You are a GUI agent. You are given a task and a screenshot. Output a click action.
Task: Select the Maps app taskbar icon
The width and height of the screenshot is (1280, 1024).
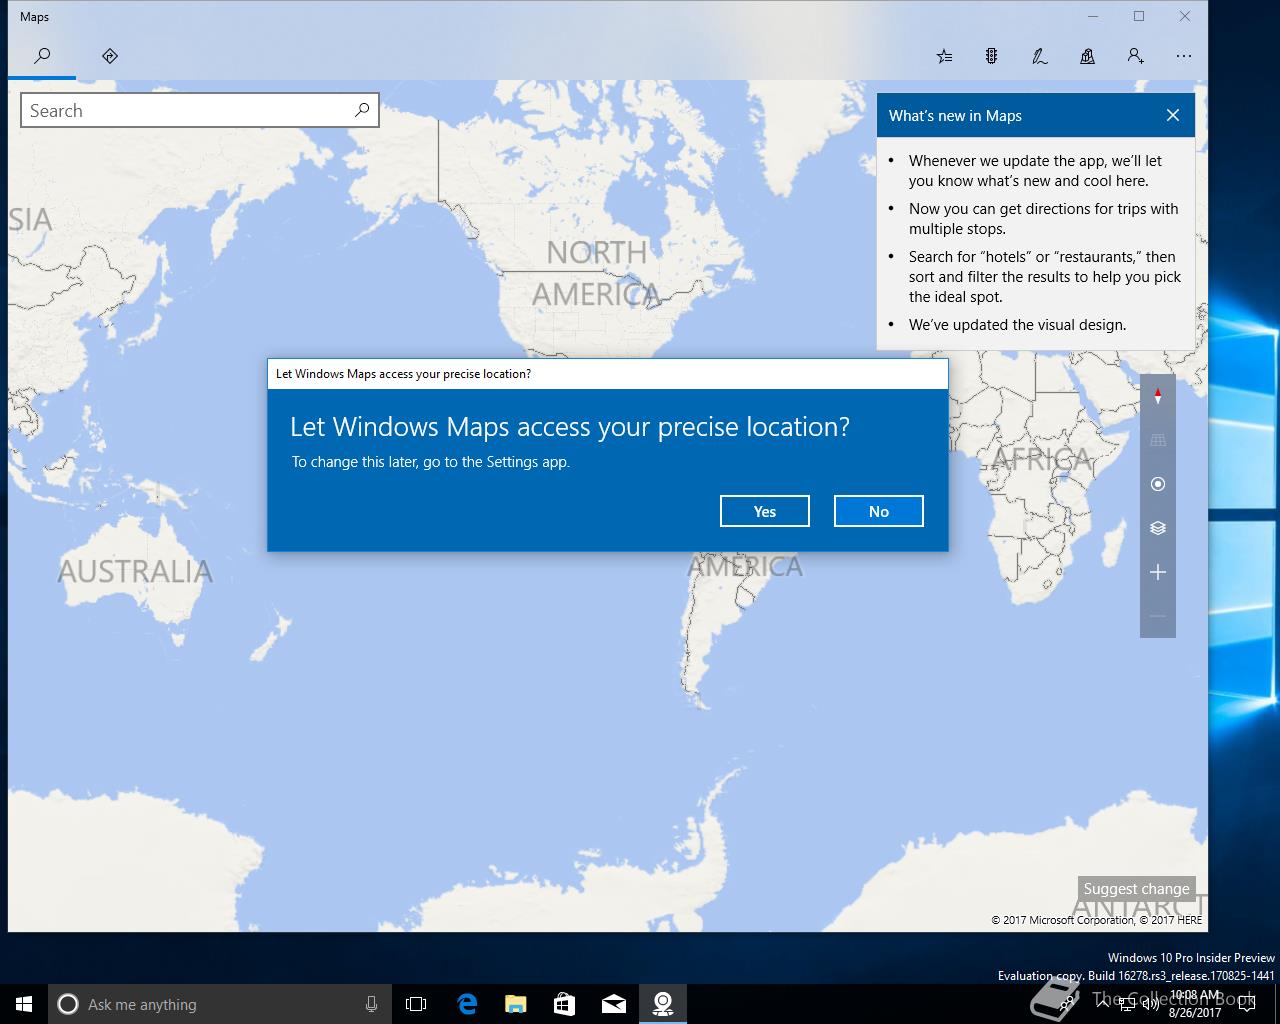click(x=663, y=1004)
